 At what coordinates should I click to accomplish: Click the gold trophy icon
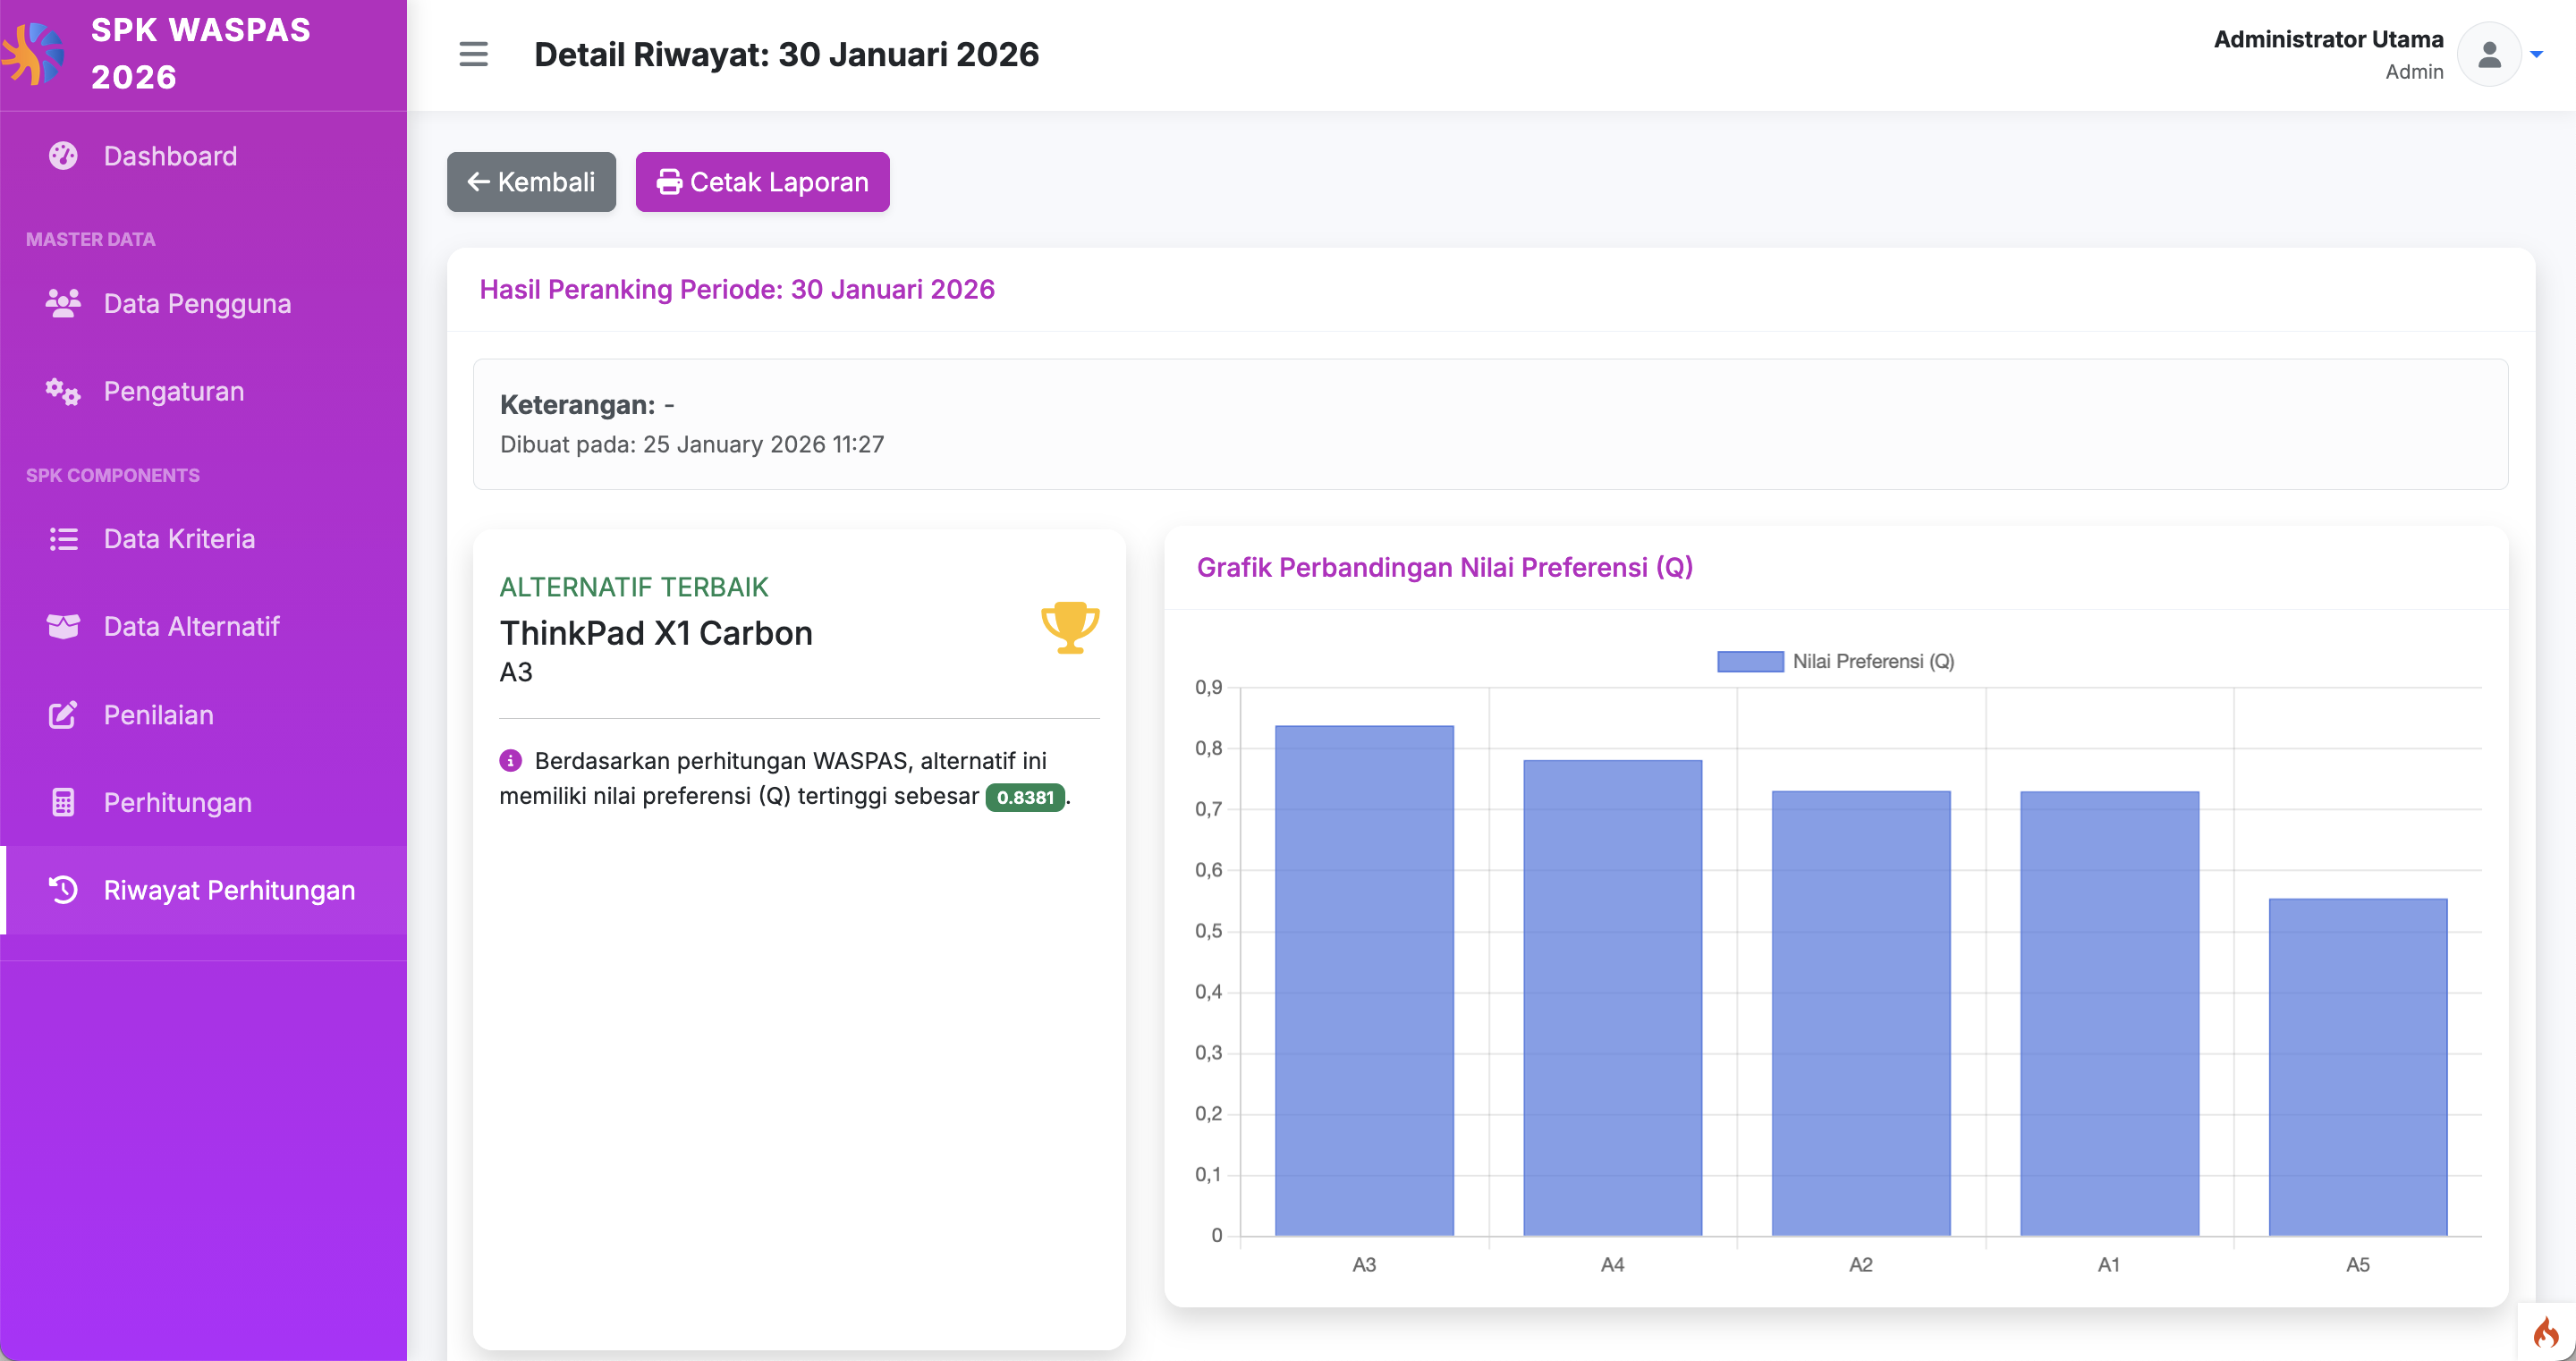[1070, 627]
